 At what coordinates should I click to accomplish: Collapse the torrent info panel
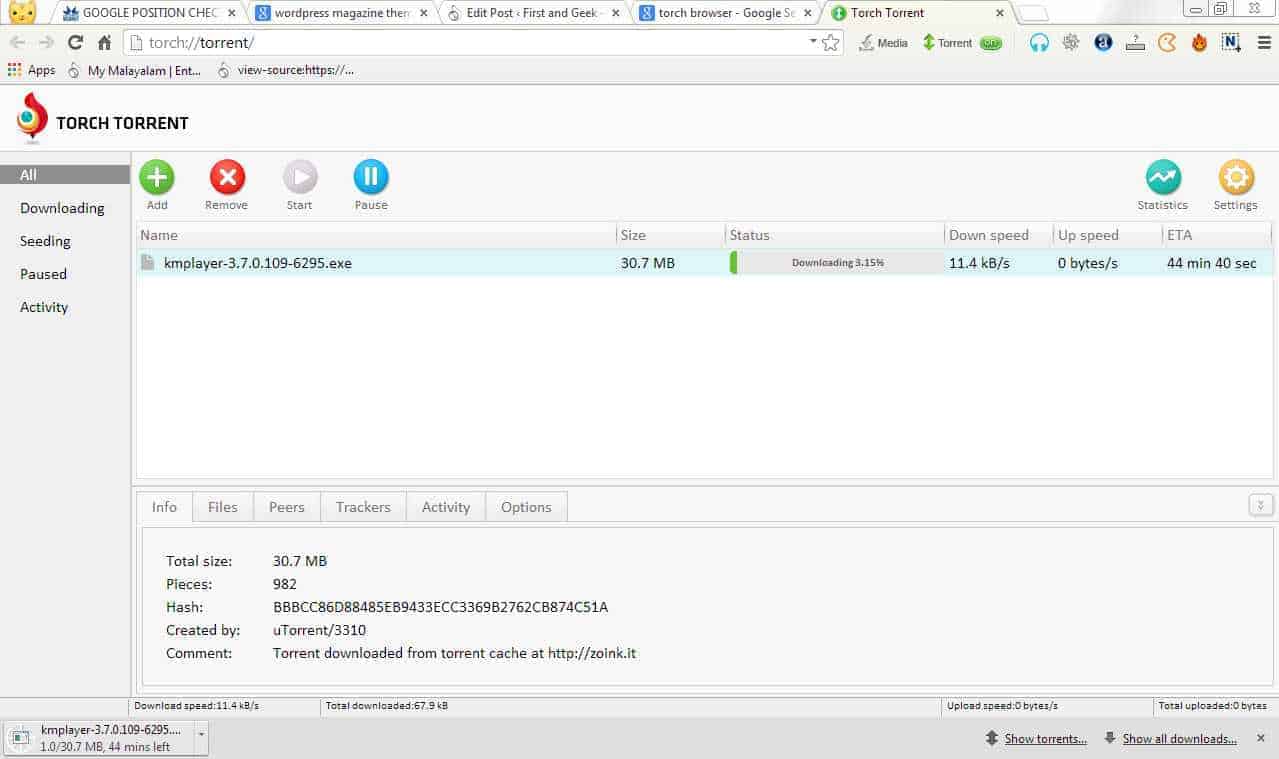click(1260, 505)
